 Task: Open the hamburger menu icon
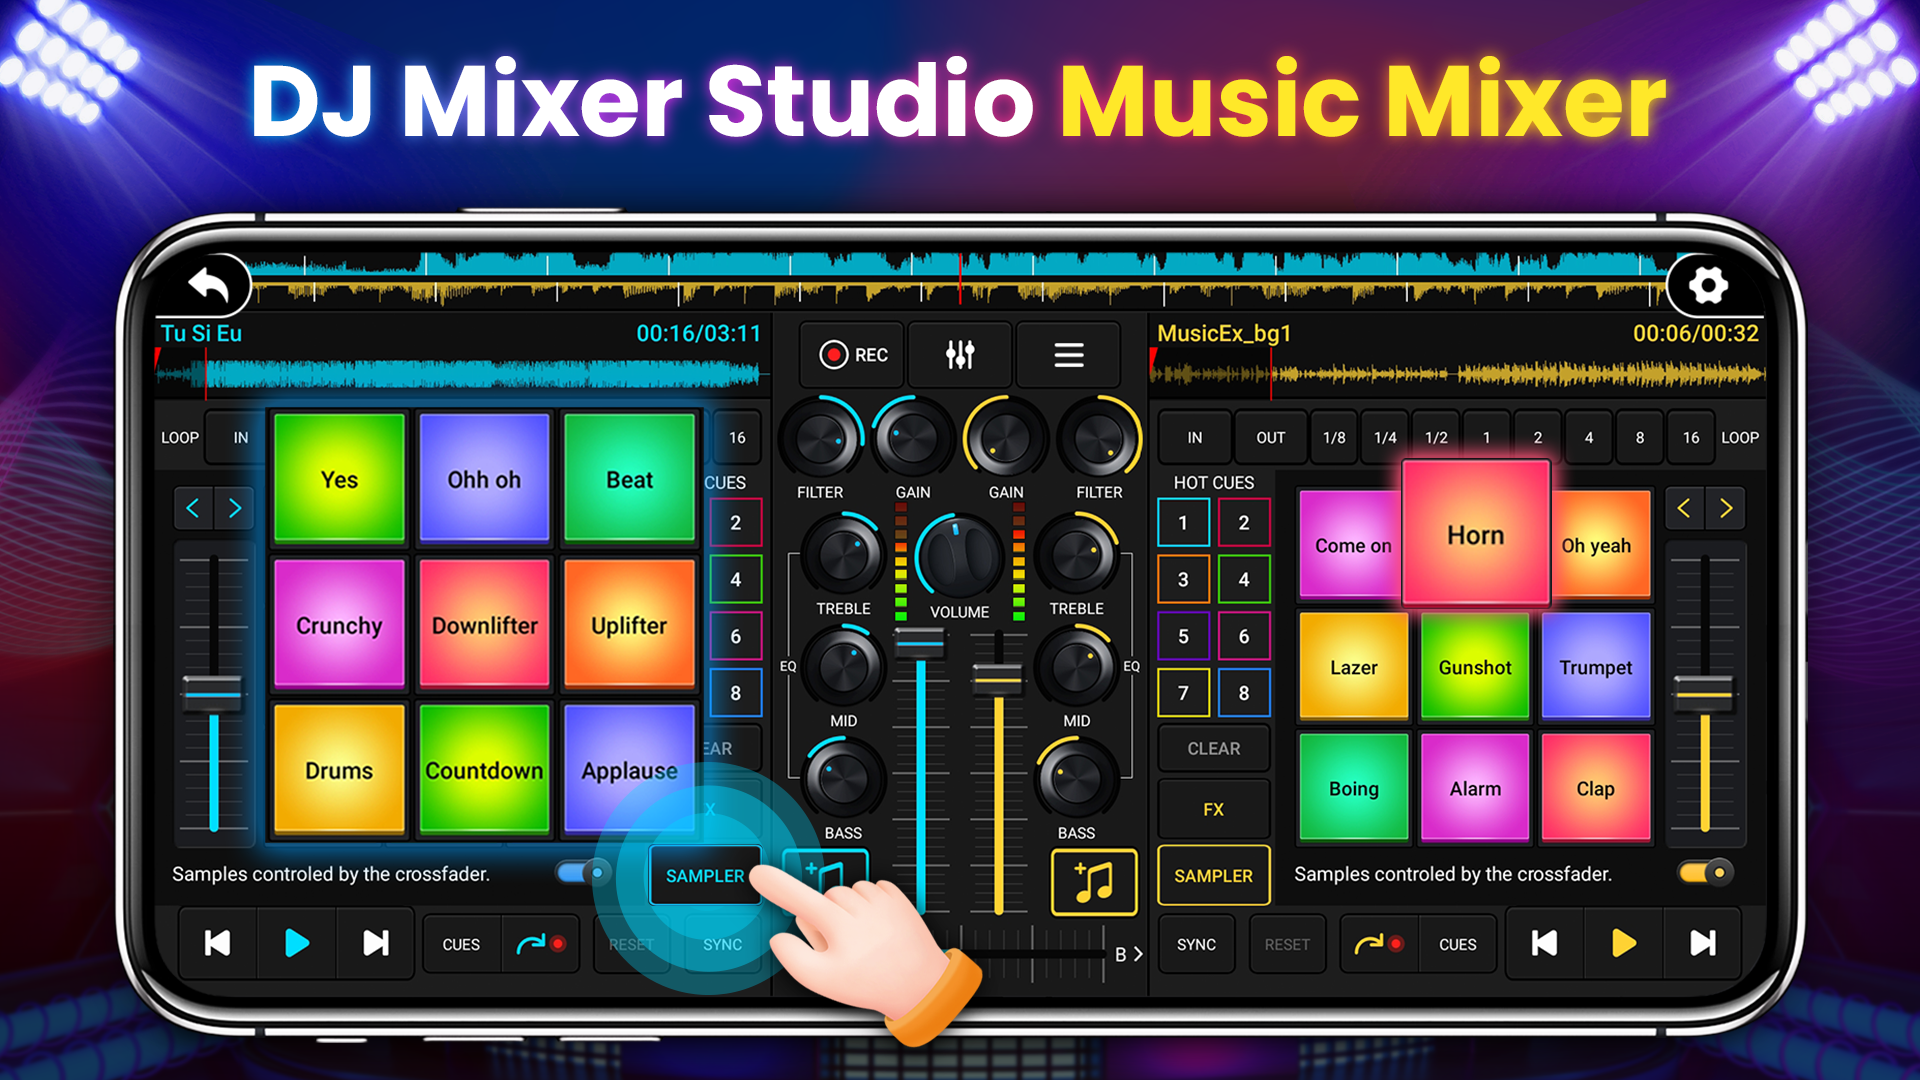coord(1068,355)
